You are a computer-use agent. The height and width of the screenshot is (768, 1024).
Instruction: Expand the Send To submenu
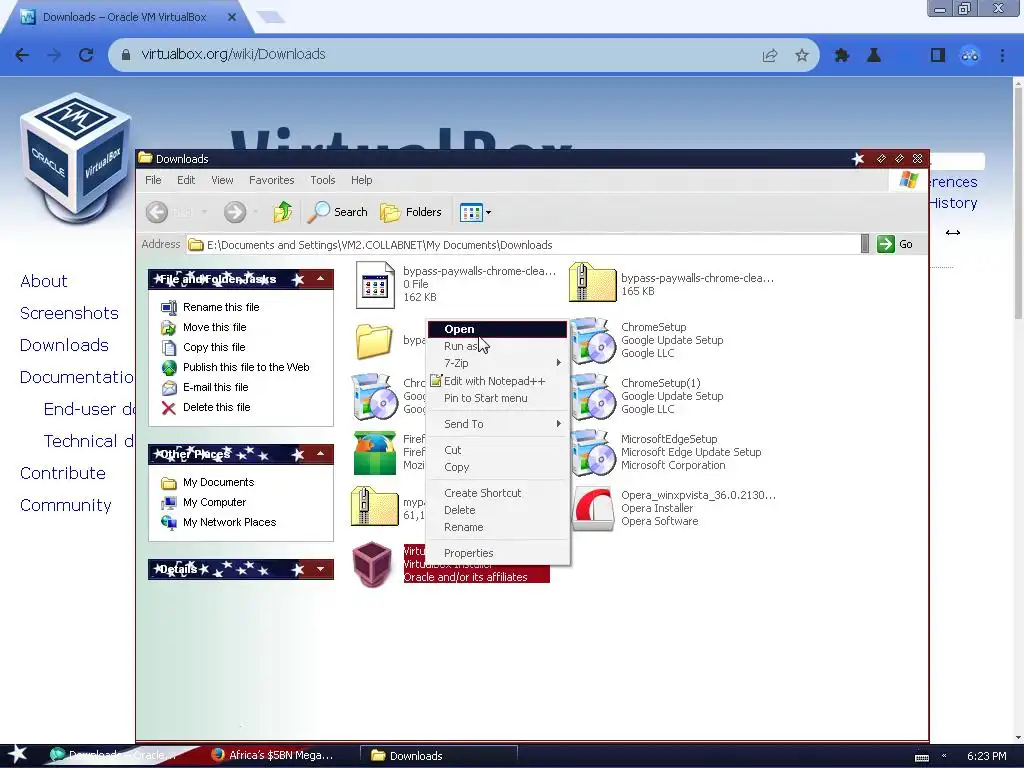tap(558, 424)
